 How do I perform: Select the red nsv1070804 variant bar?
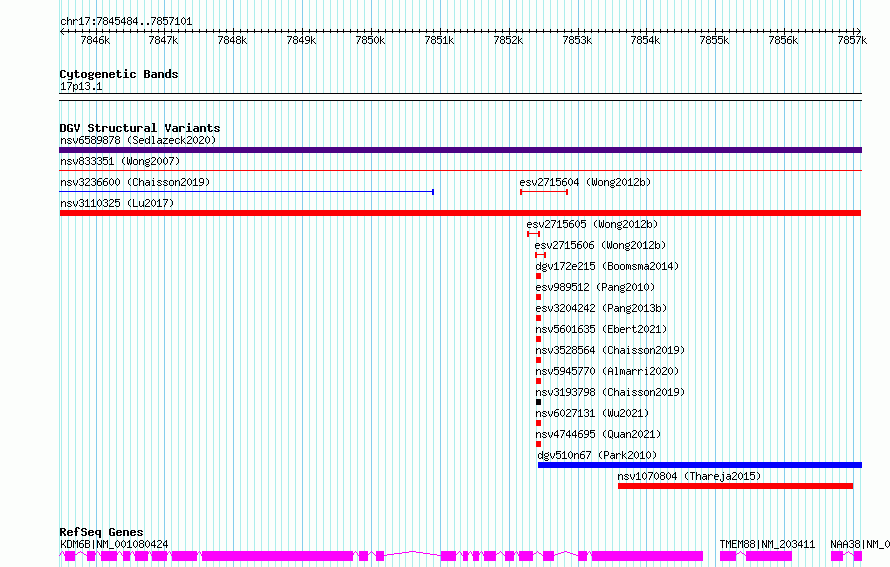point(735,486)
